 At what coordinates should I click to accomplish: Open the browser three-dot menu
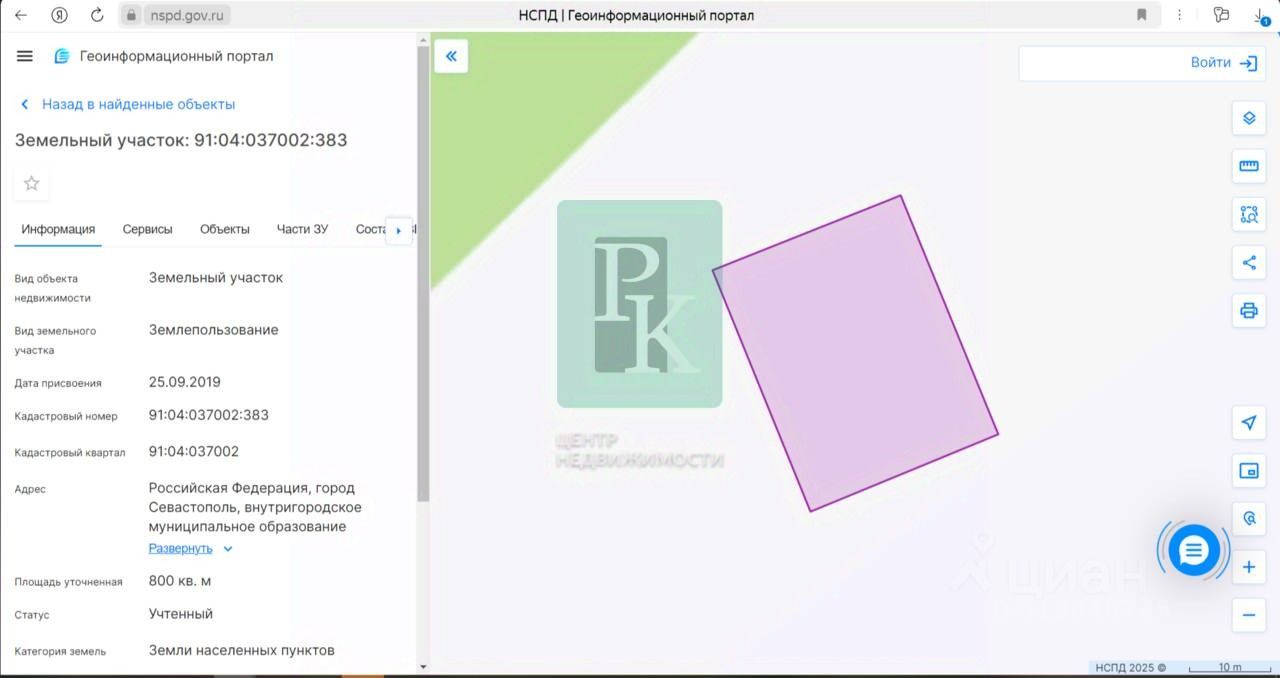pos(1181,15)
